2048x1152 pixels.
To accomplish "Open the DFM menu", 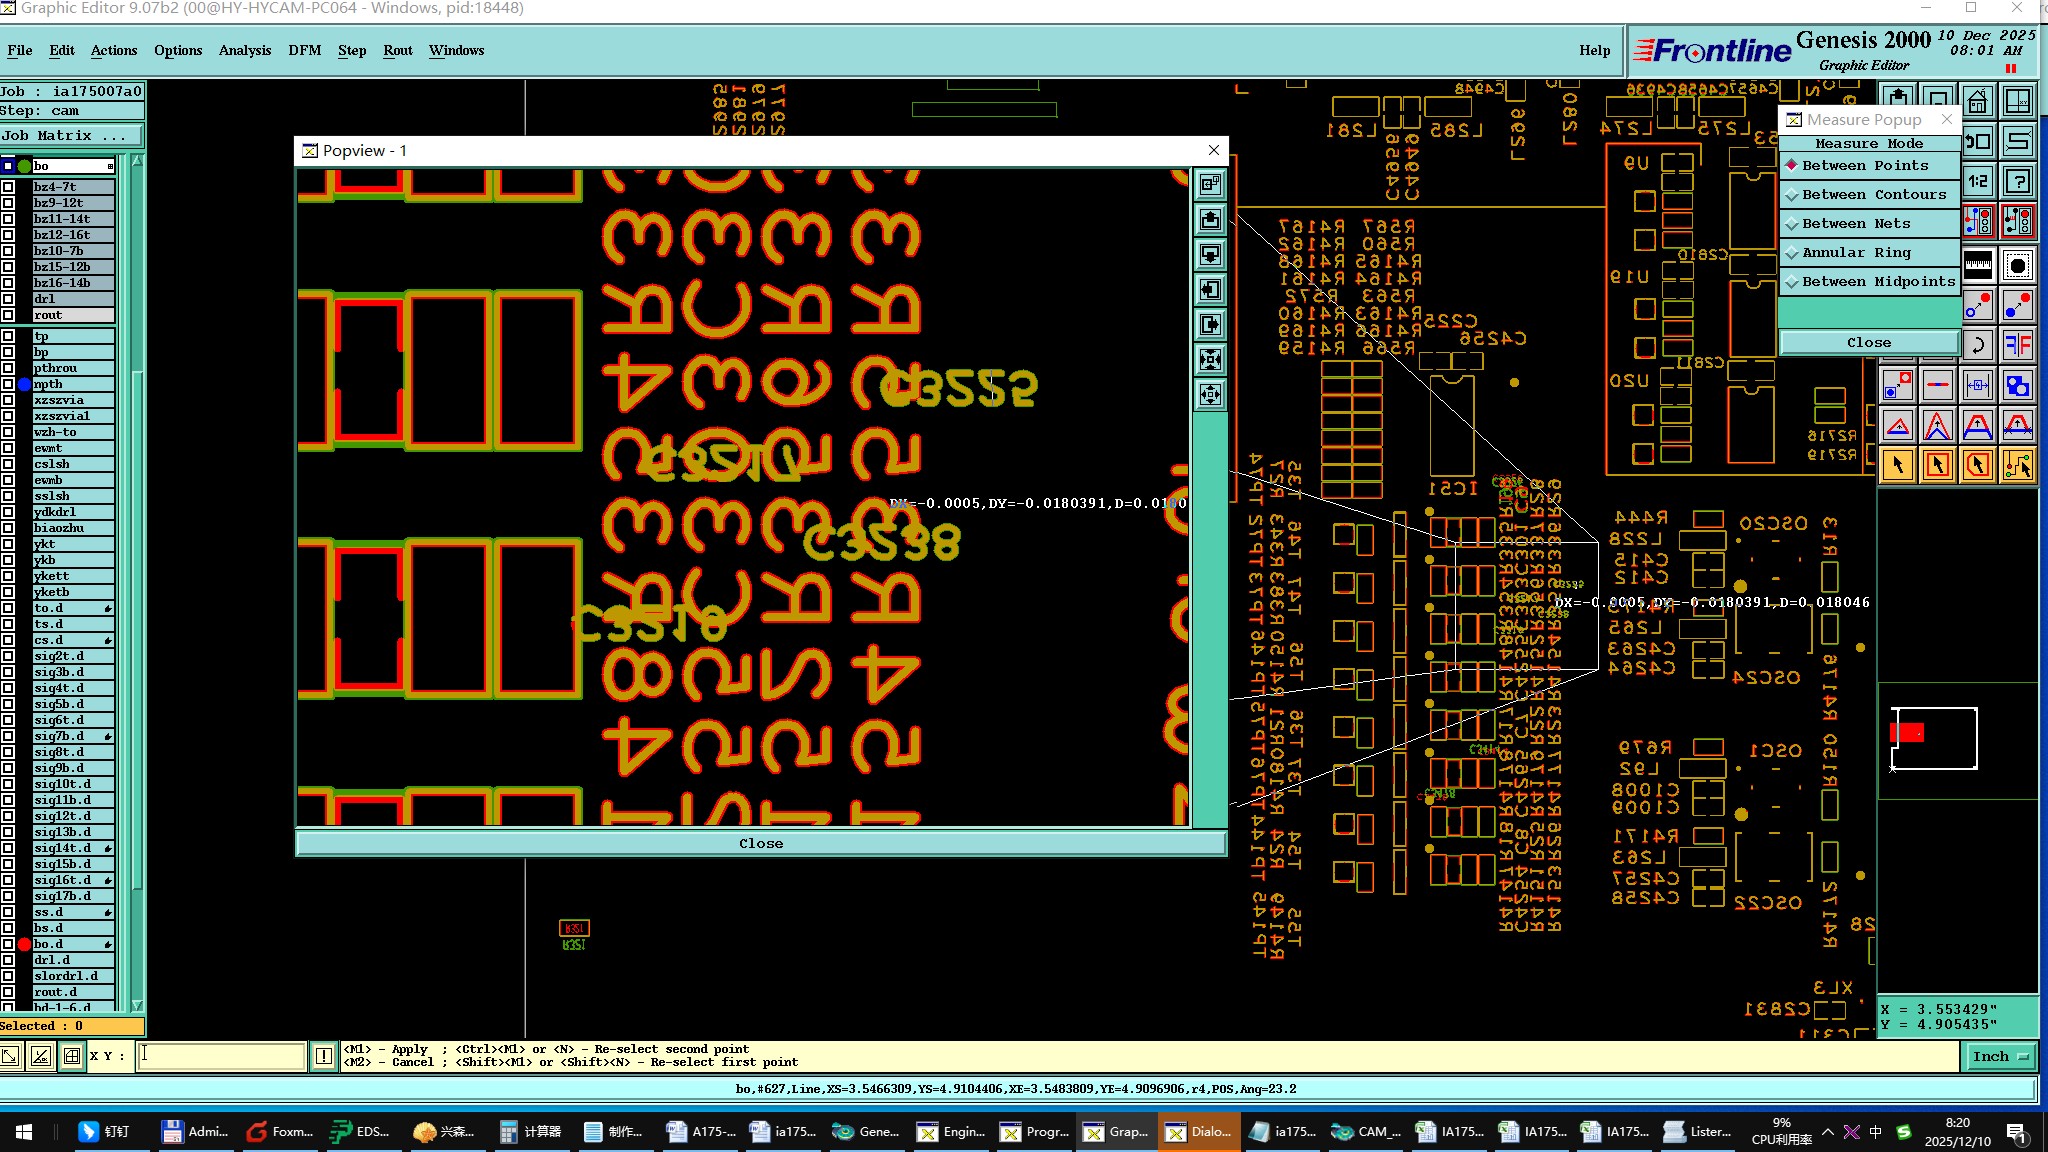I will [304, 50].
